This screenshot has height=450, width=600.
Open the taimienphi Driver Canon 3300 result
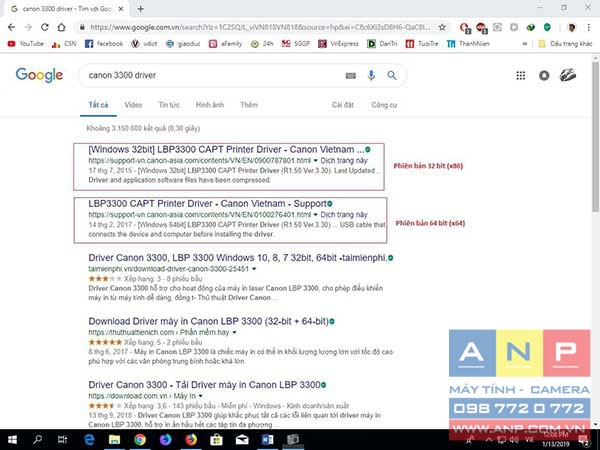[x=237, y=258]
